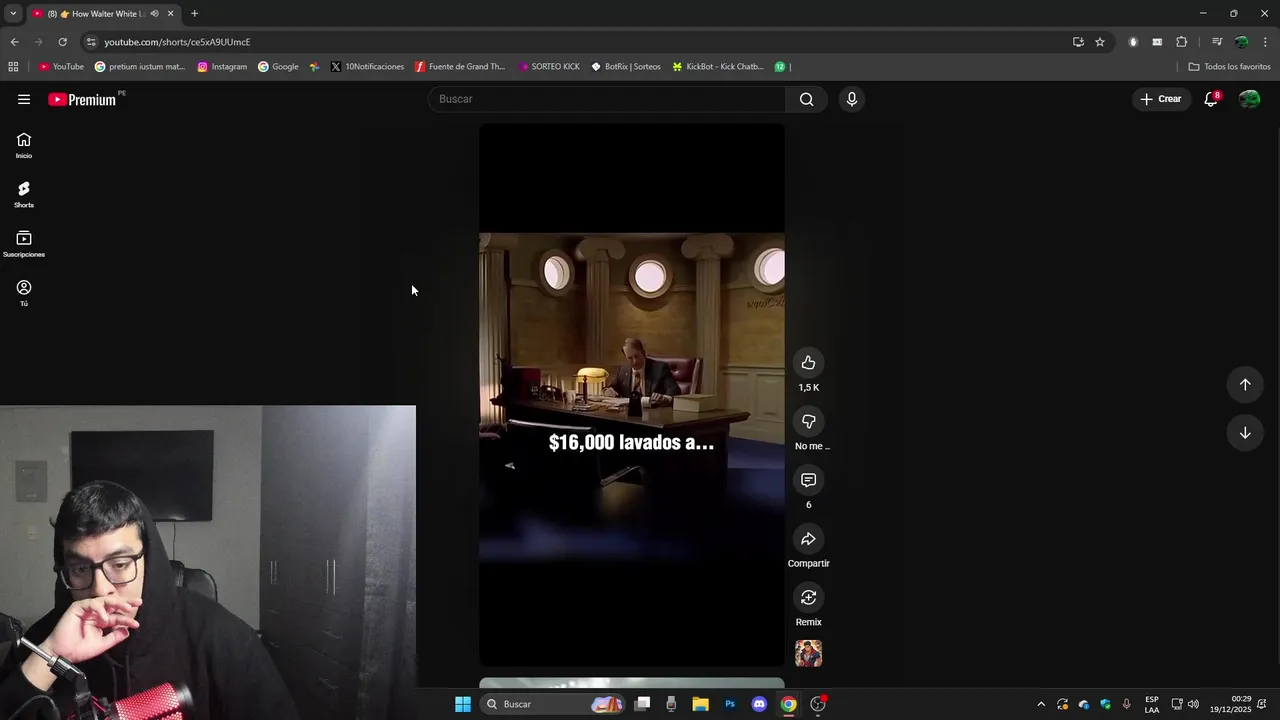Go back in the browser

tap(14, 42)
